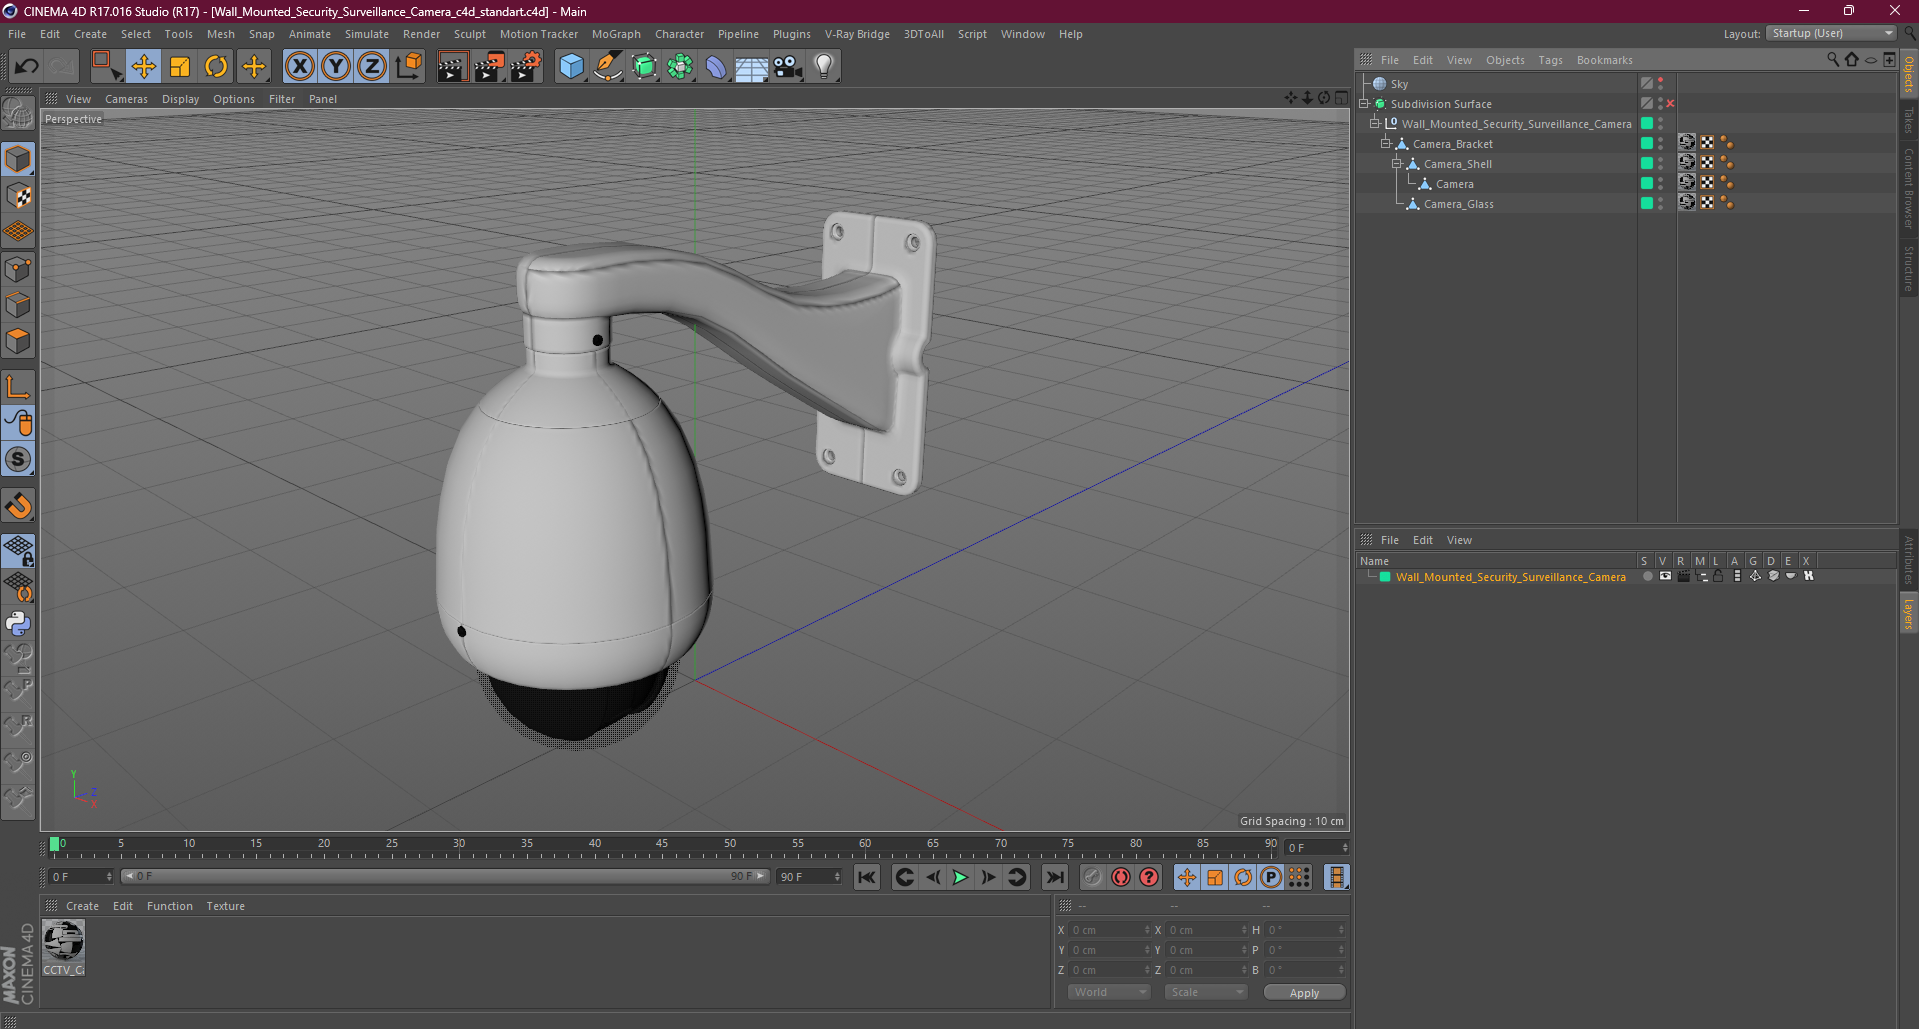The height and width of the screenshot is (1029, 1919).
Task: Collapse the Camera_Shell tree node
Action: (x=1397, y=164)
